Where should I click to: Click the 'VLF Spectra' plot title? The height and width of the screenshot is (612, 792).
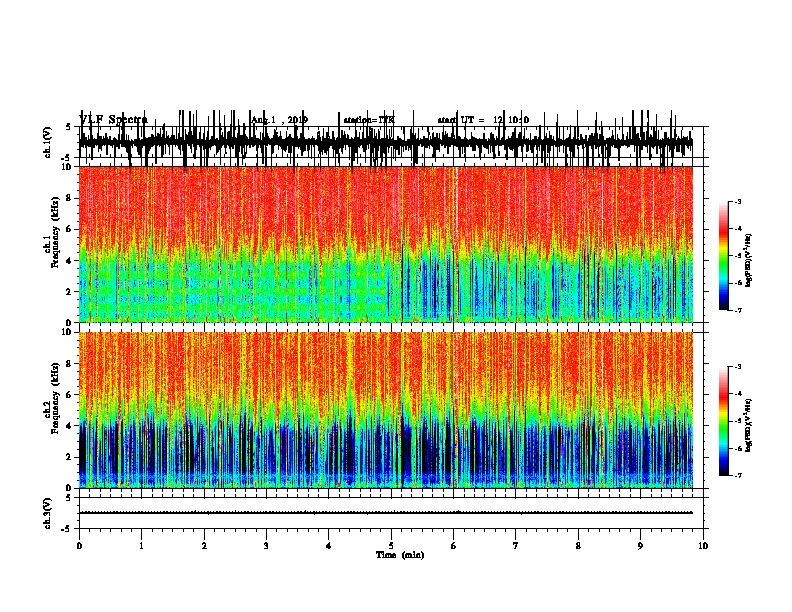pos(114,120)
